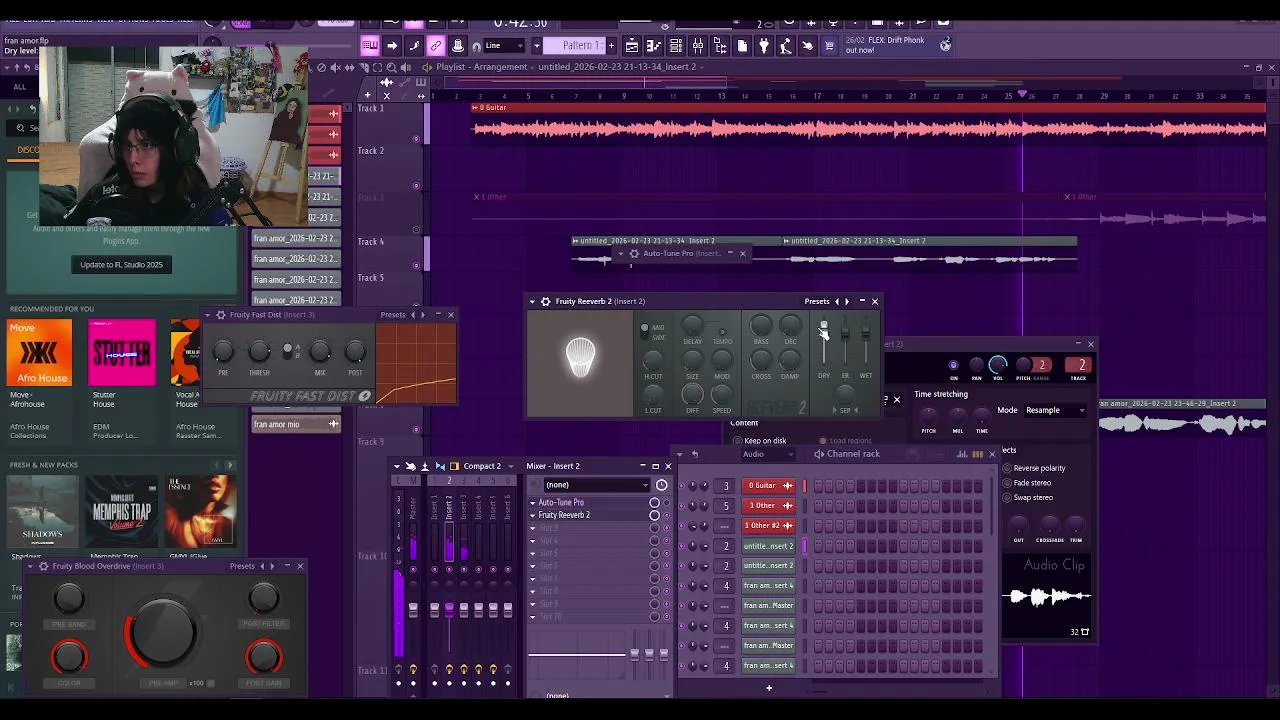Select Pattern 1 in pattern selector

coord(575,45)
